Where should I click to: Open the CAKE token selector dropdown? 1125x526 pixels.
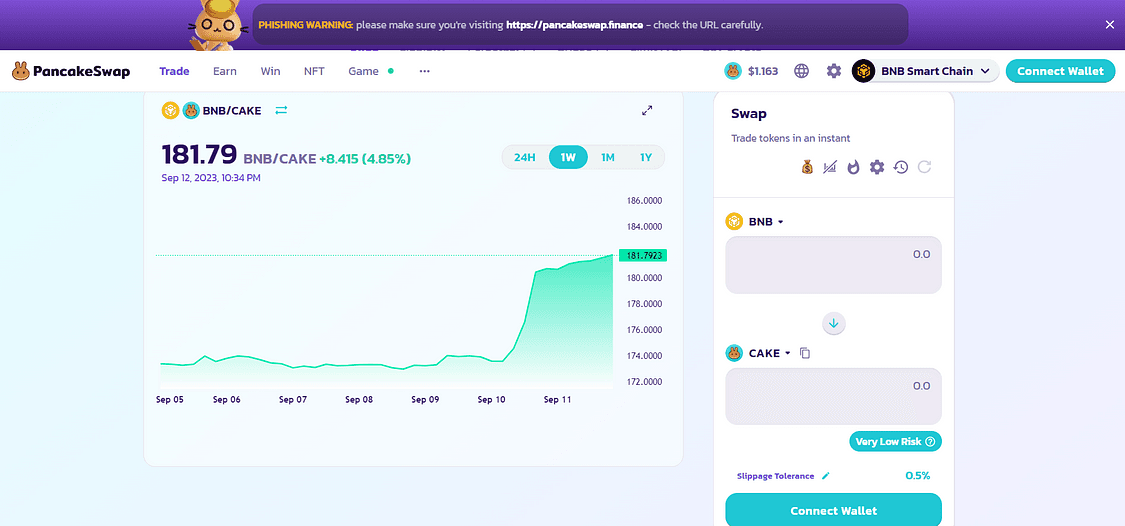[758, 353]
